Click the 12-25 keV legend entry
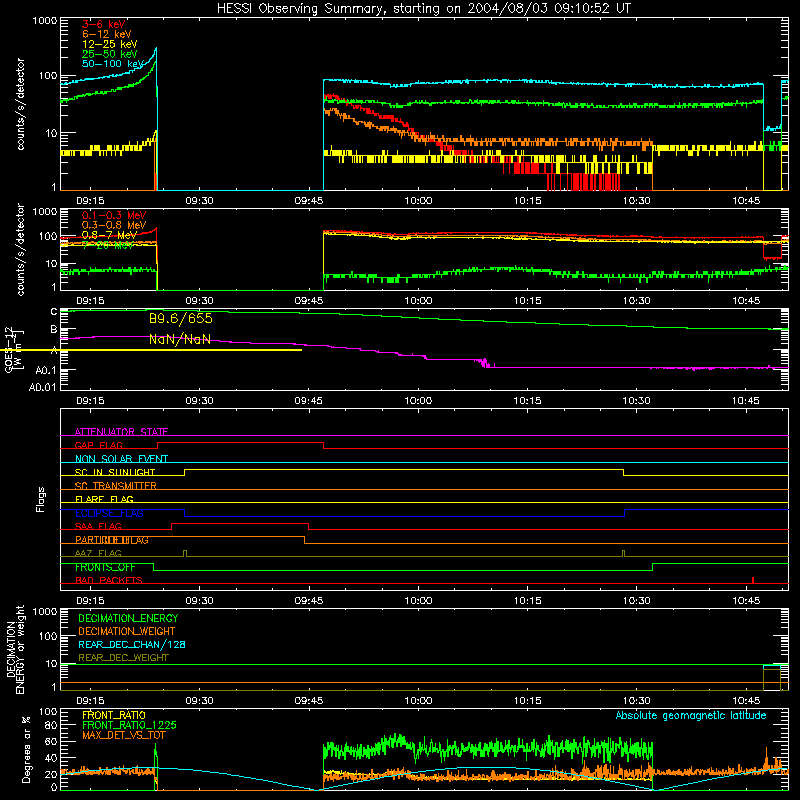 pyautogui.click(x=110, y=44)
